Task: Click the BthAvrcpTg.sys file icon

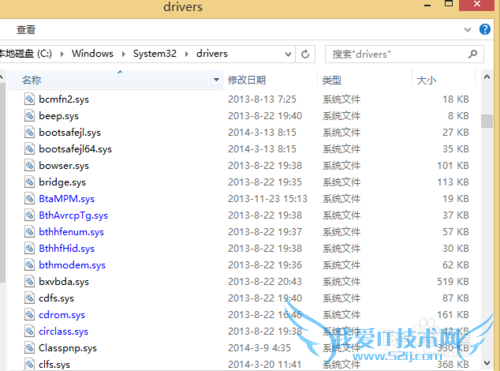Action: 29,215
